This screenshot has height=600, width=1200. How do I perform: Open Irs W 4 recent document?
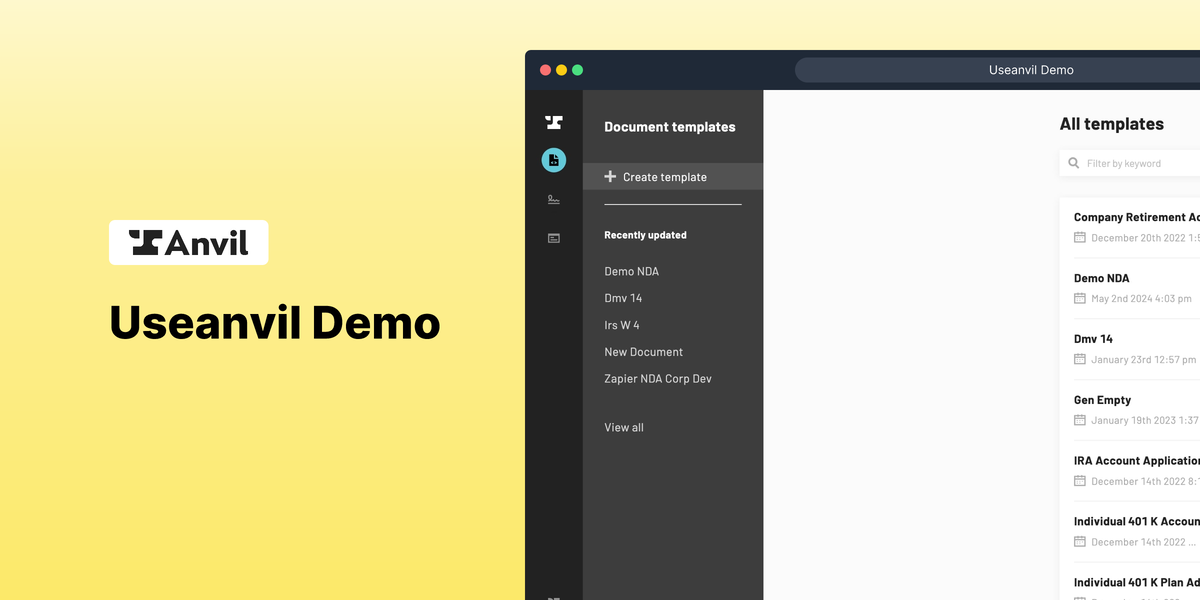tap(622, 325)
